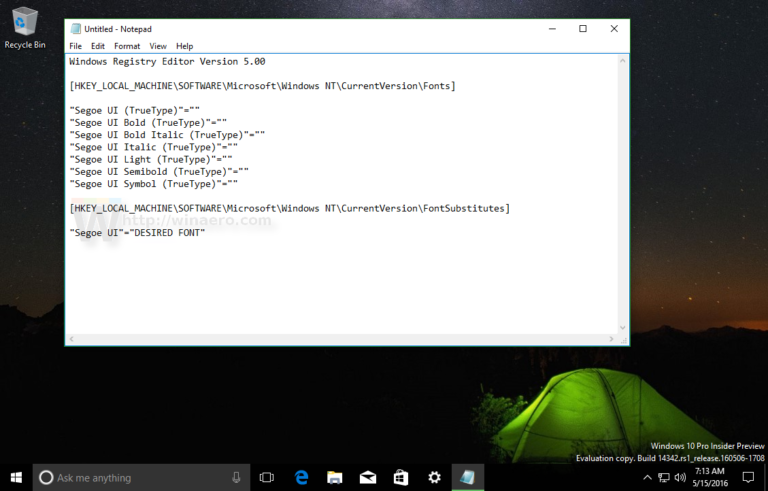Click the line "Segoe UI (TrueType)"=""

coord(134,110)
